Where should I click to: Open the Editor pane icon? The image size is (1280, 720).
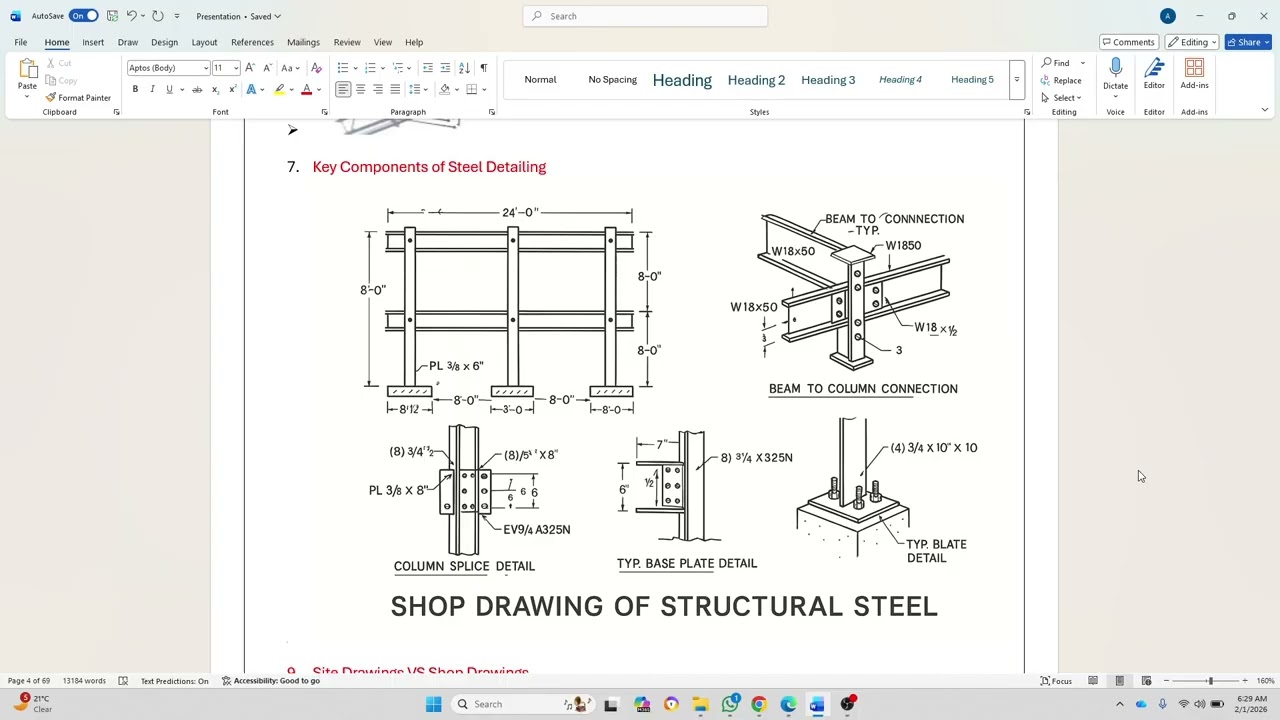(x=1154, y=68)
